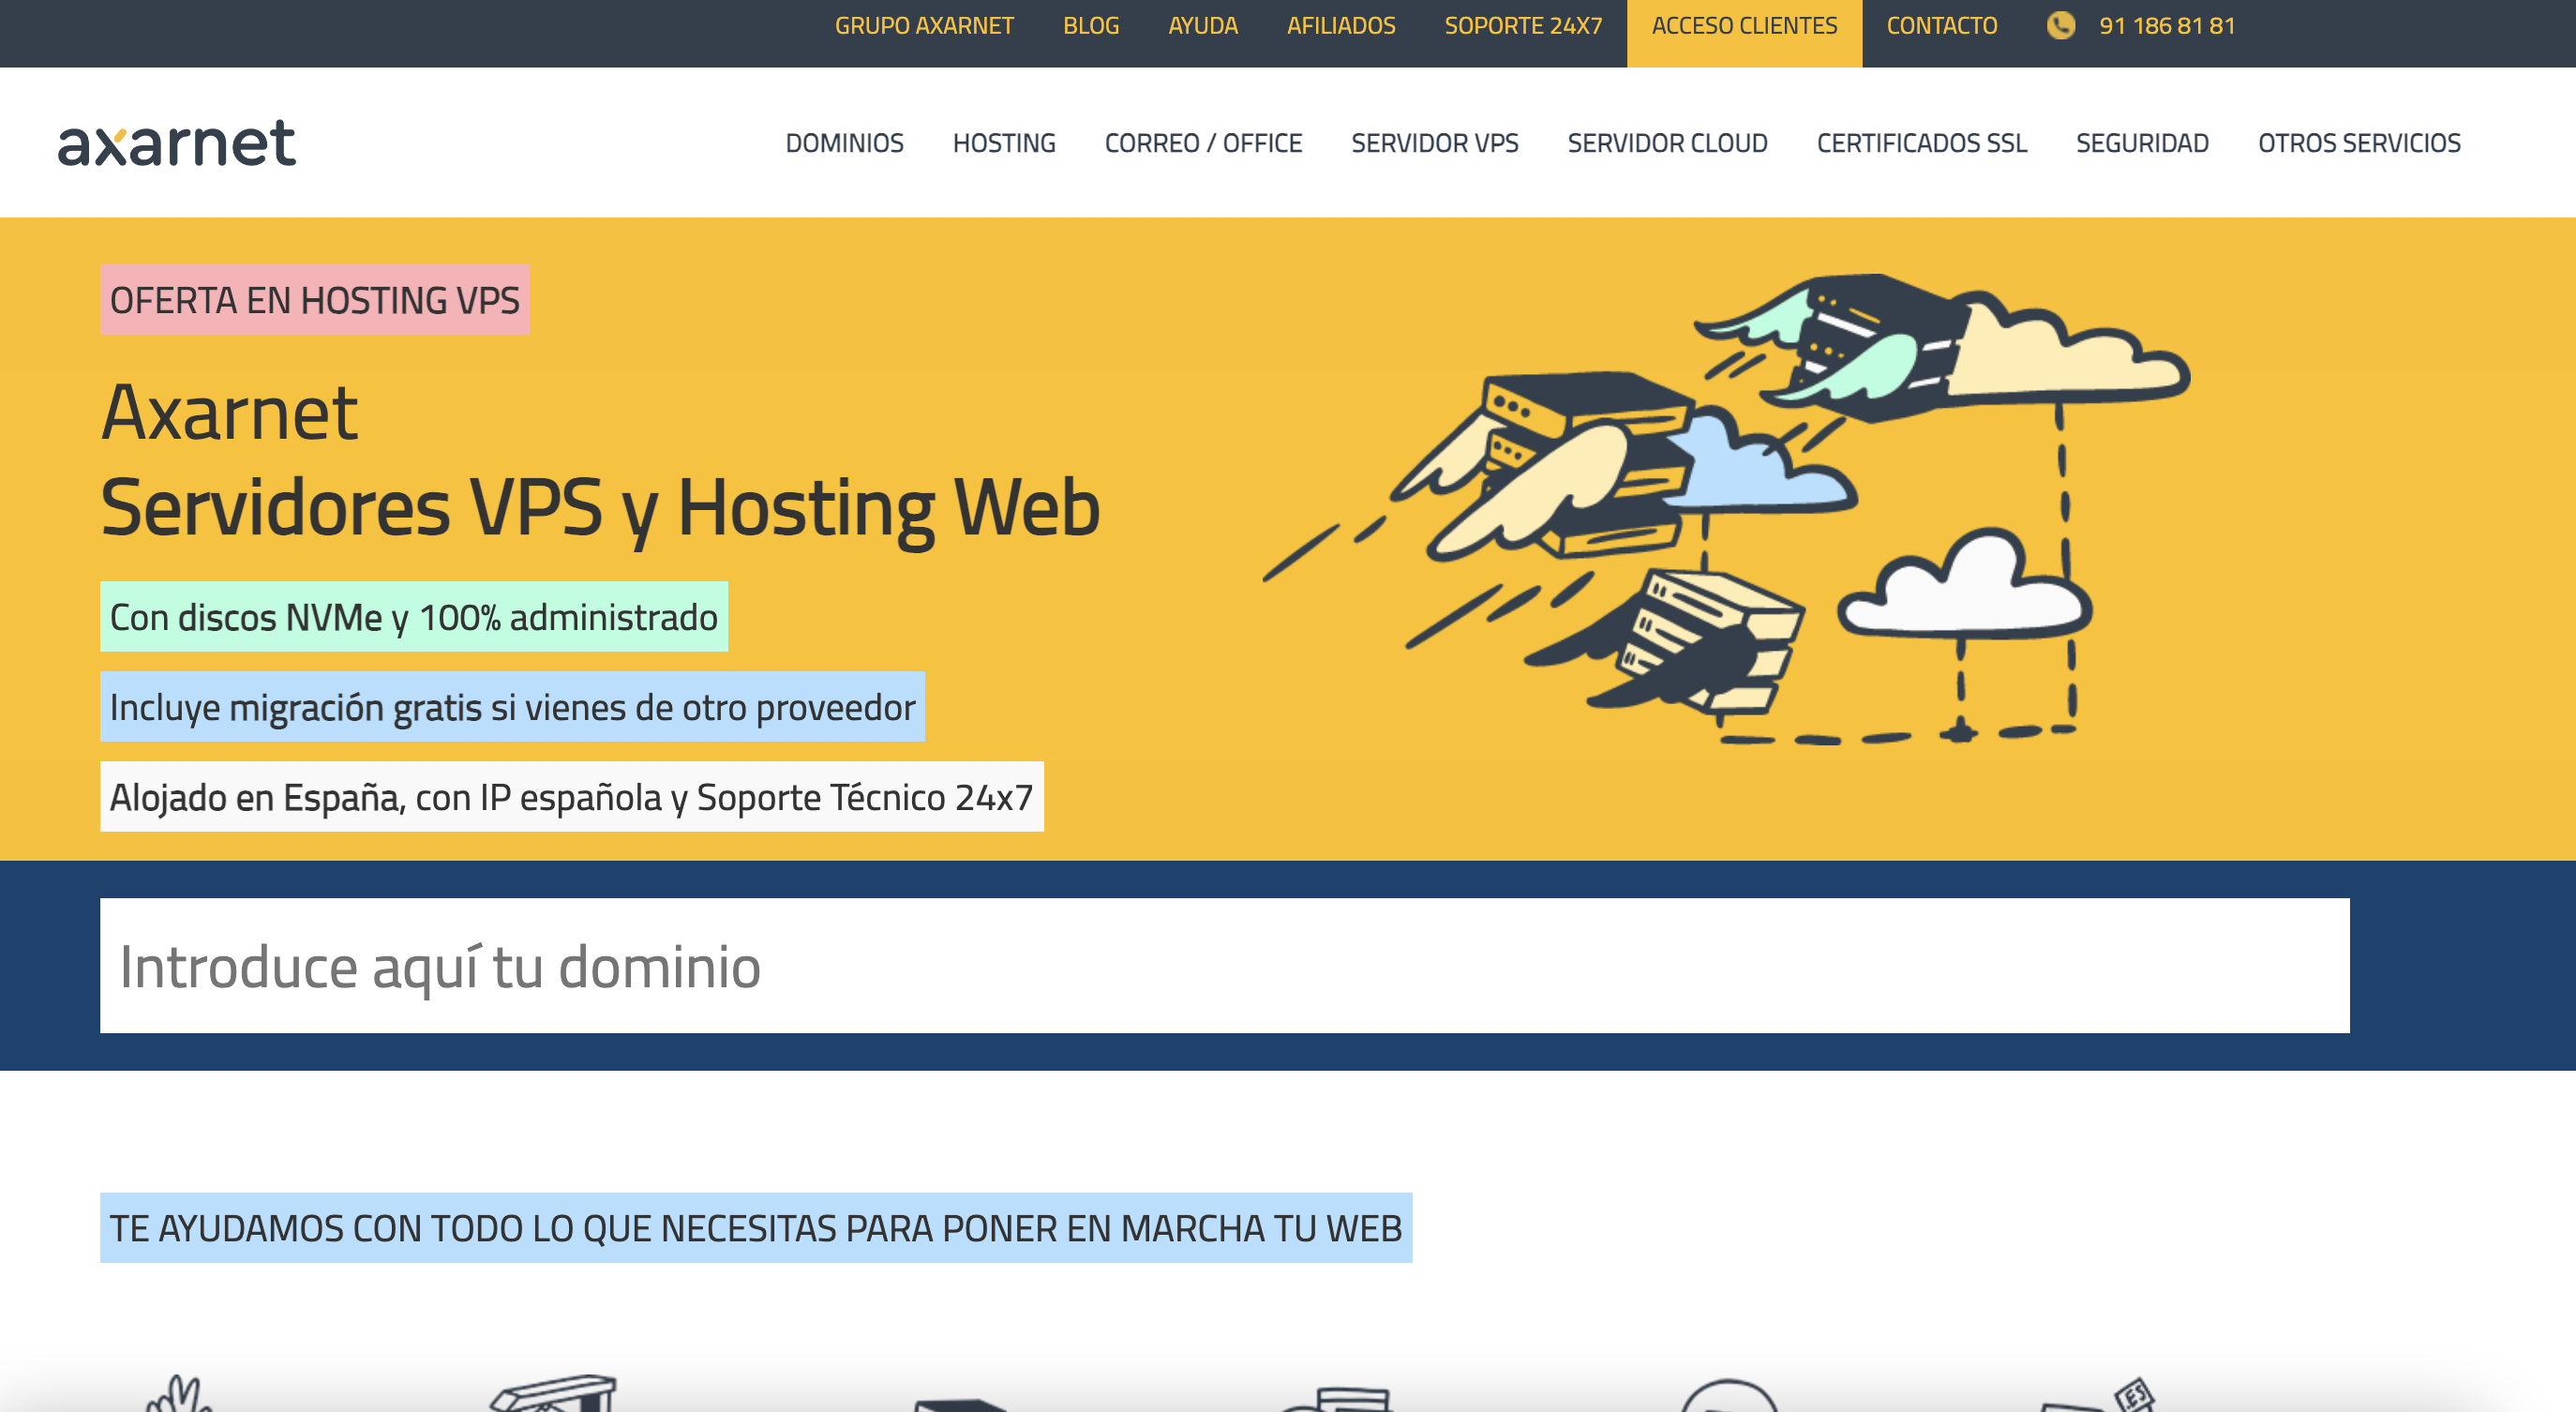Click the Servidores VPS y Hosting Web heading
The width and height of the screenshot is (2576, 1412).
pyautogui.click(x=600, y=508)
